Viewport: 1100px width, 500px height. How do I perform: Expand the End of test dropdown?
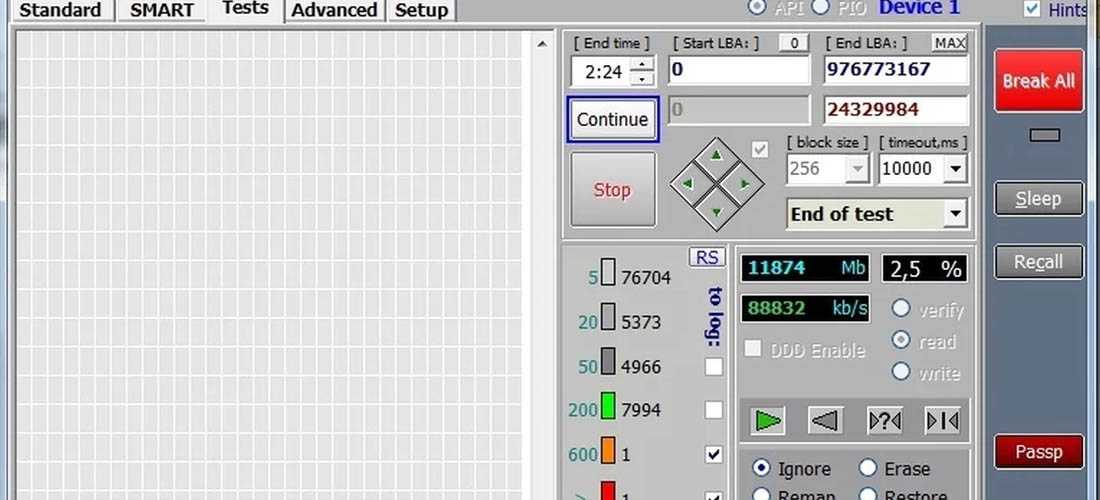[955, 214]
